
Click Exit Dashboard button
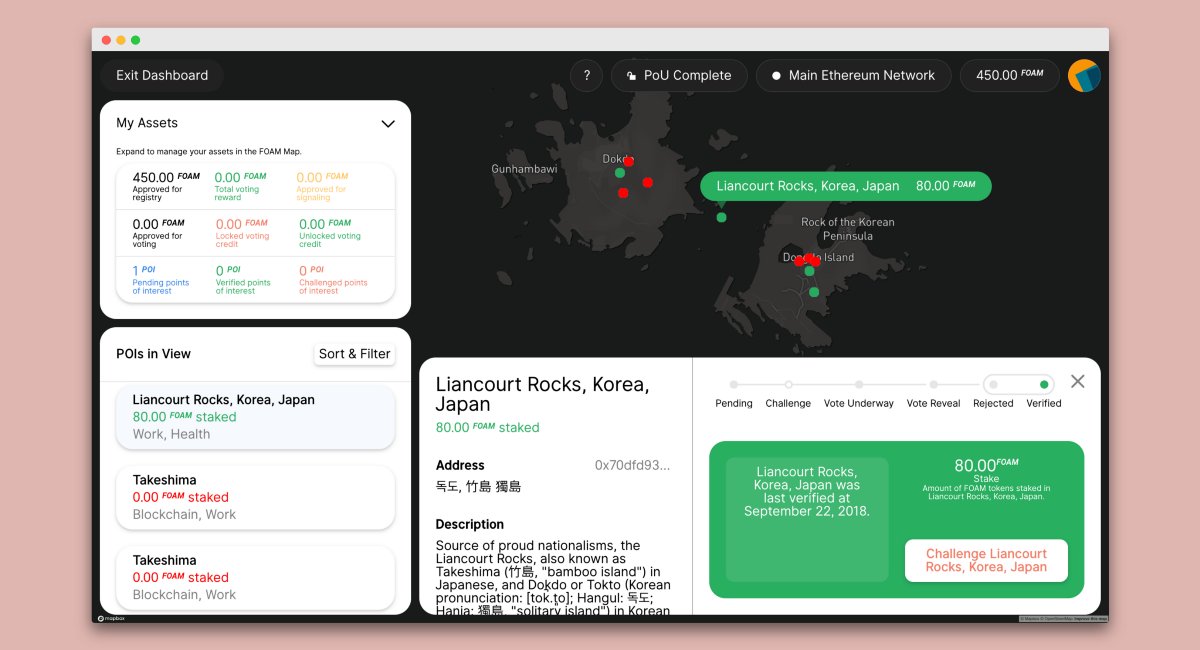click(162, 75)
